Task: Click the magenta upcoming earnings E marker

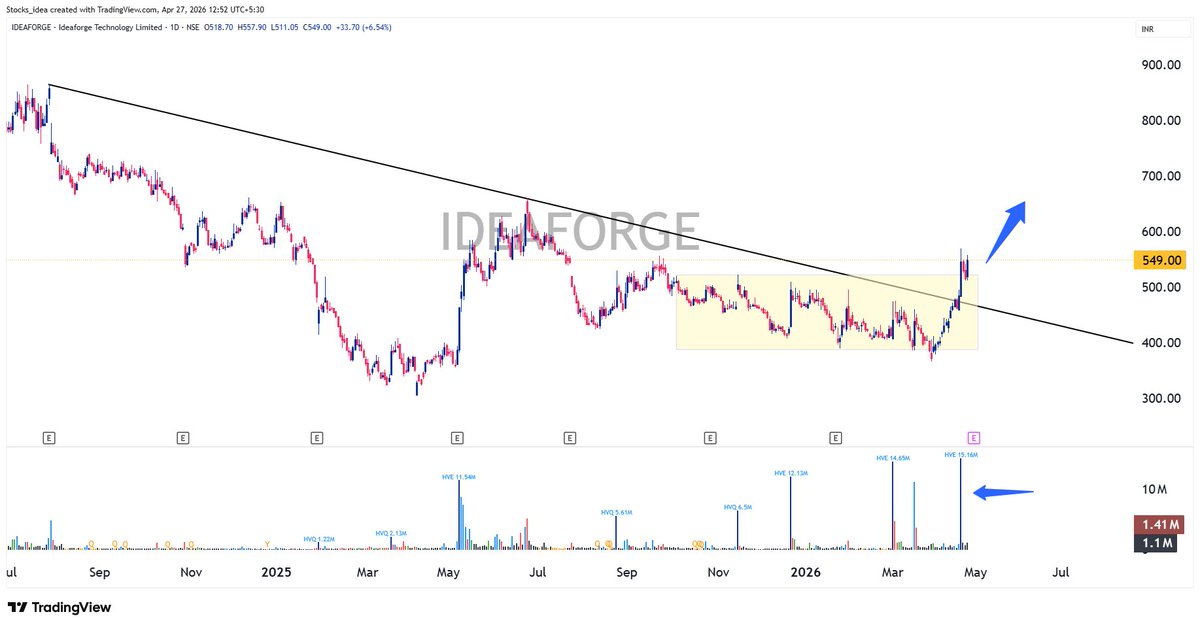Action: [x=975, y=437]
